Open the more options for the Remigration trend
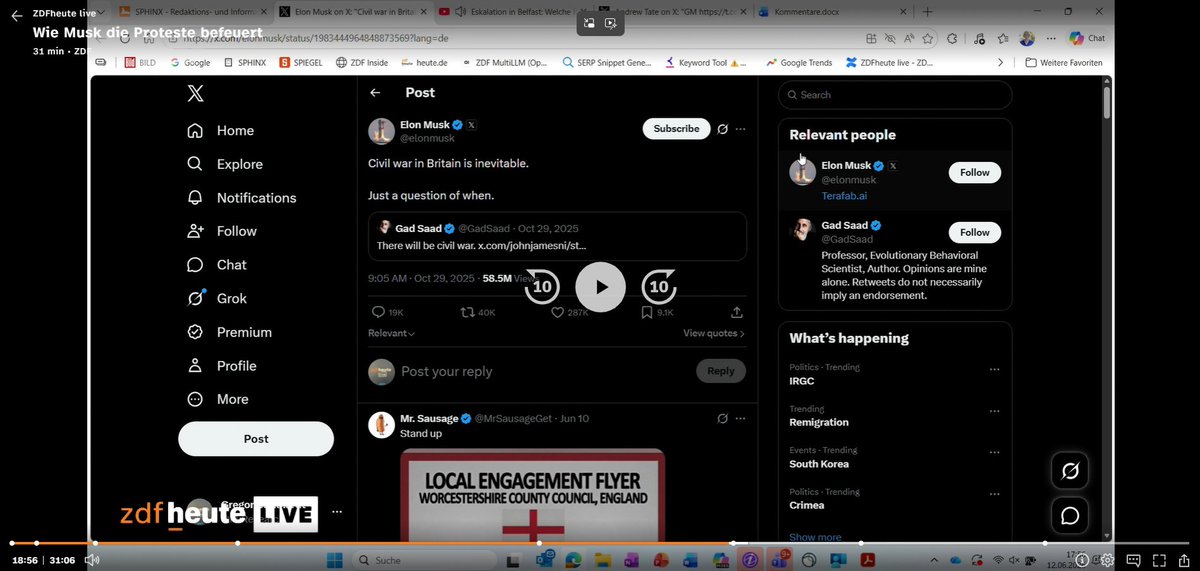This screenshot has width=1200, height=571. tap(994, 410)
